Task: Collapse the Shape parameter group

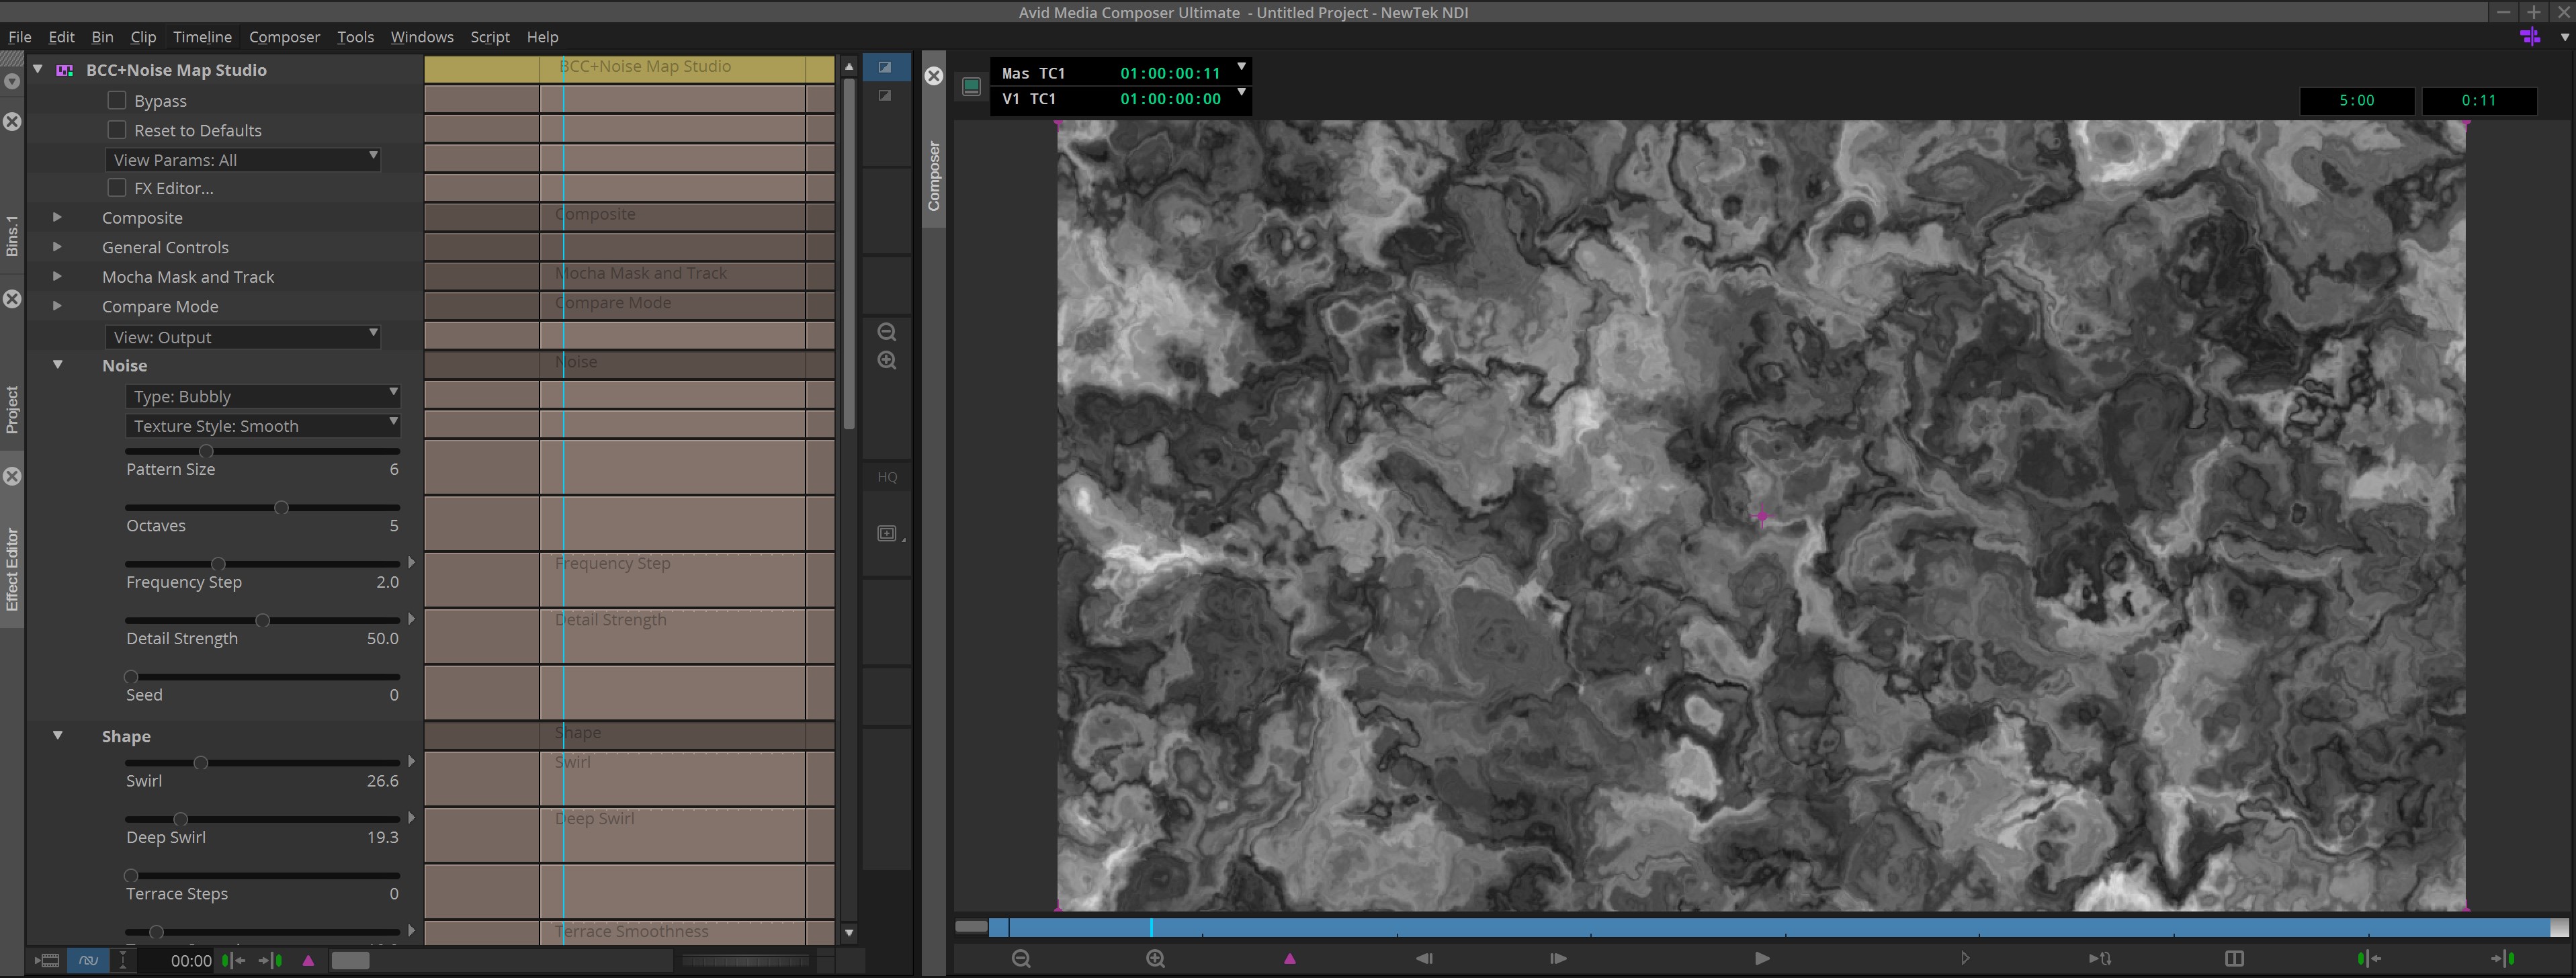Action: point(57,735)
